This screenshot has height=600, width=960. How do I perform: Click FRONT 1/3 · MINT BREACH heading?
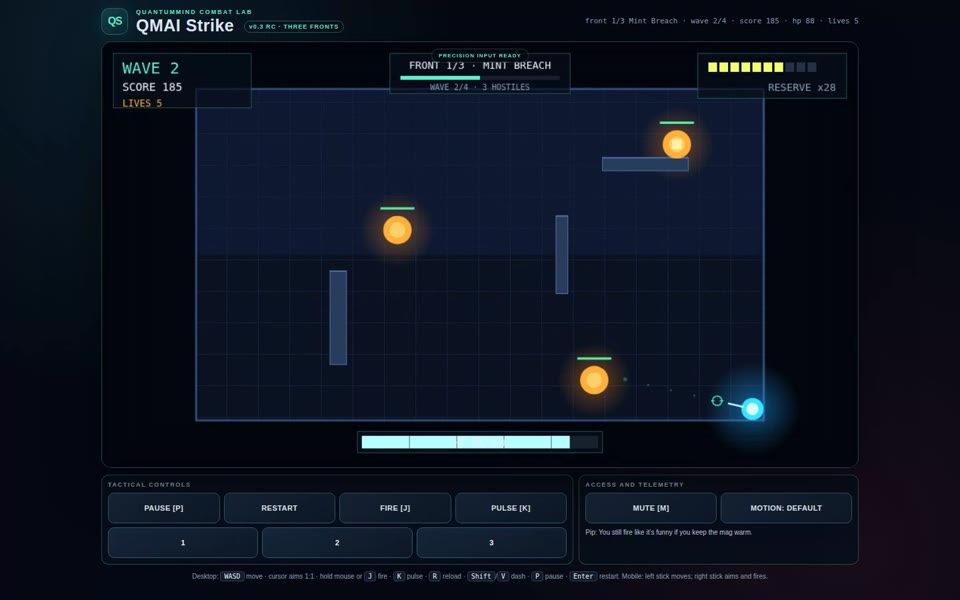click(480, 66)
